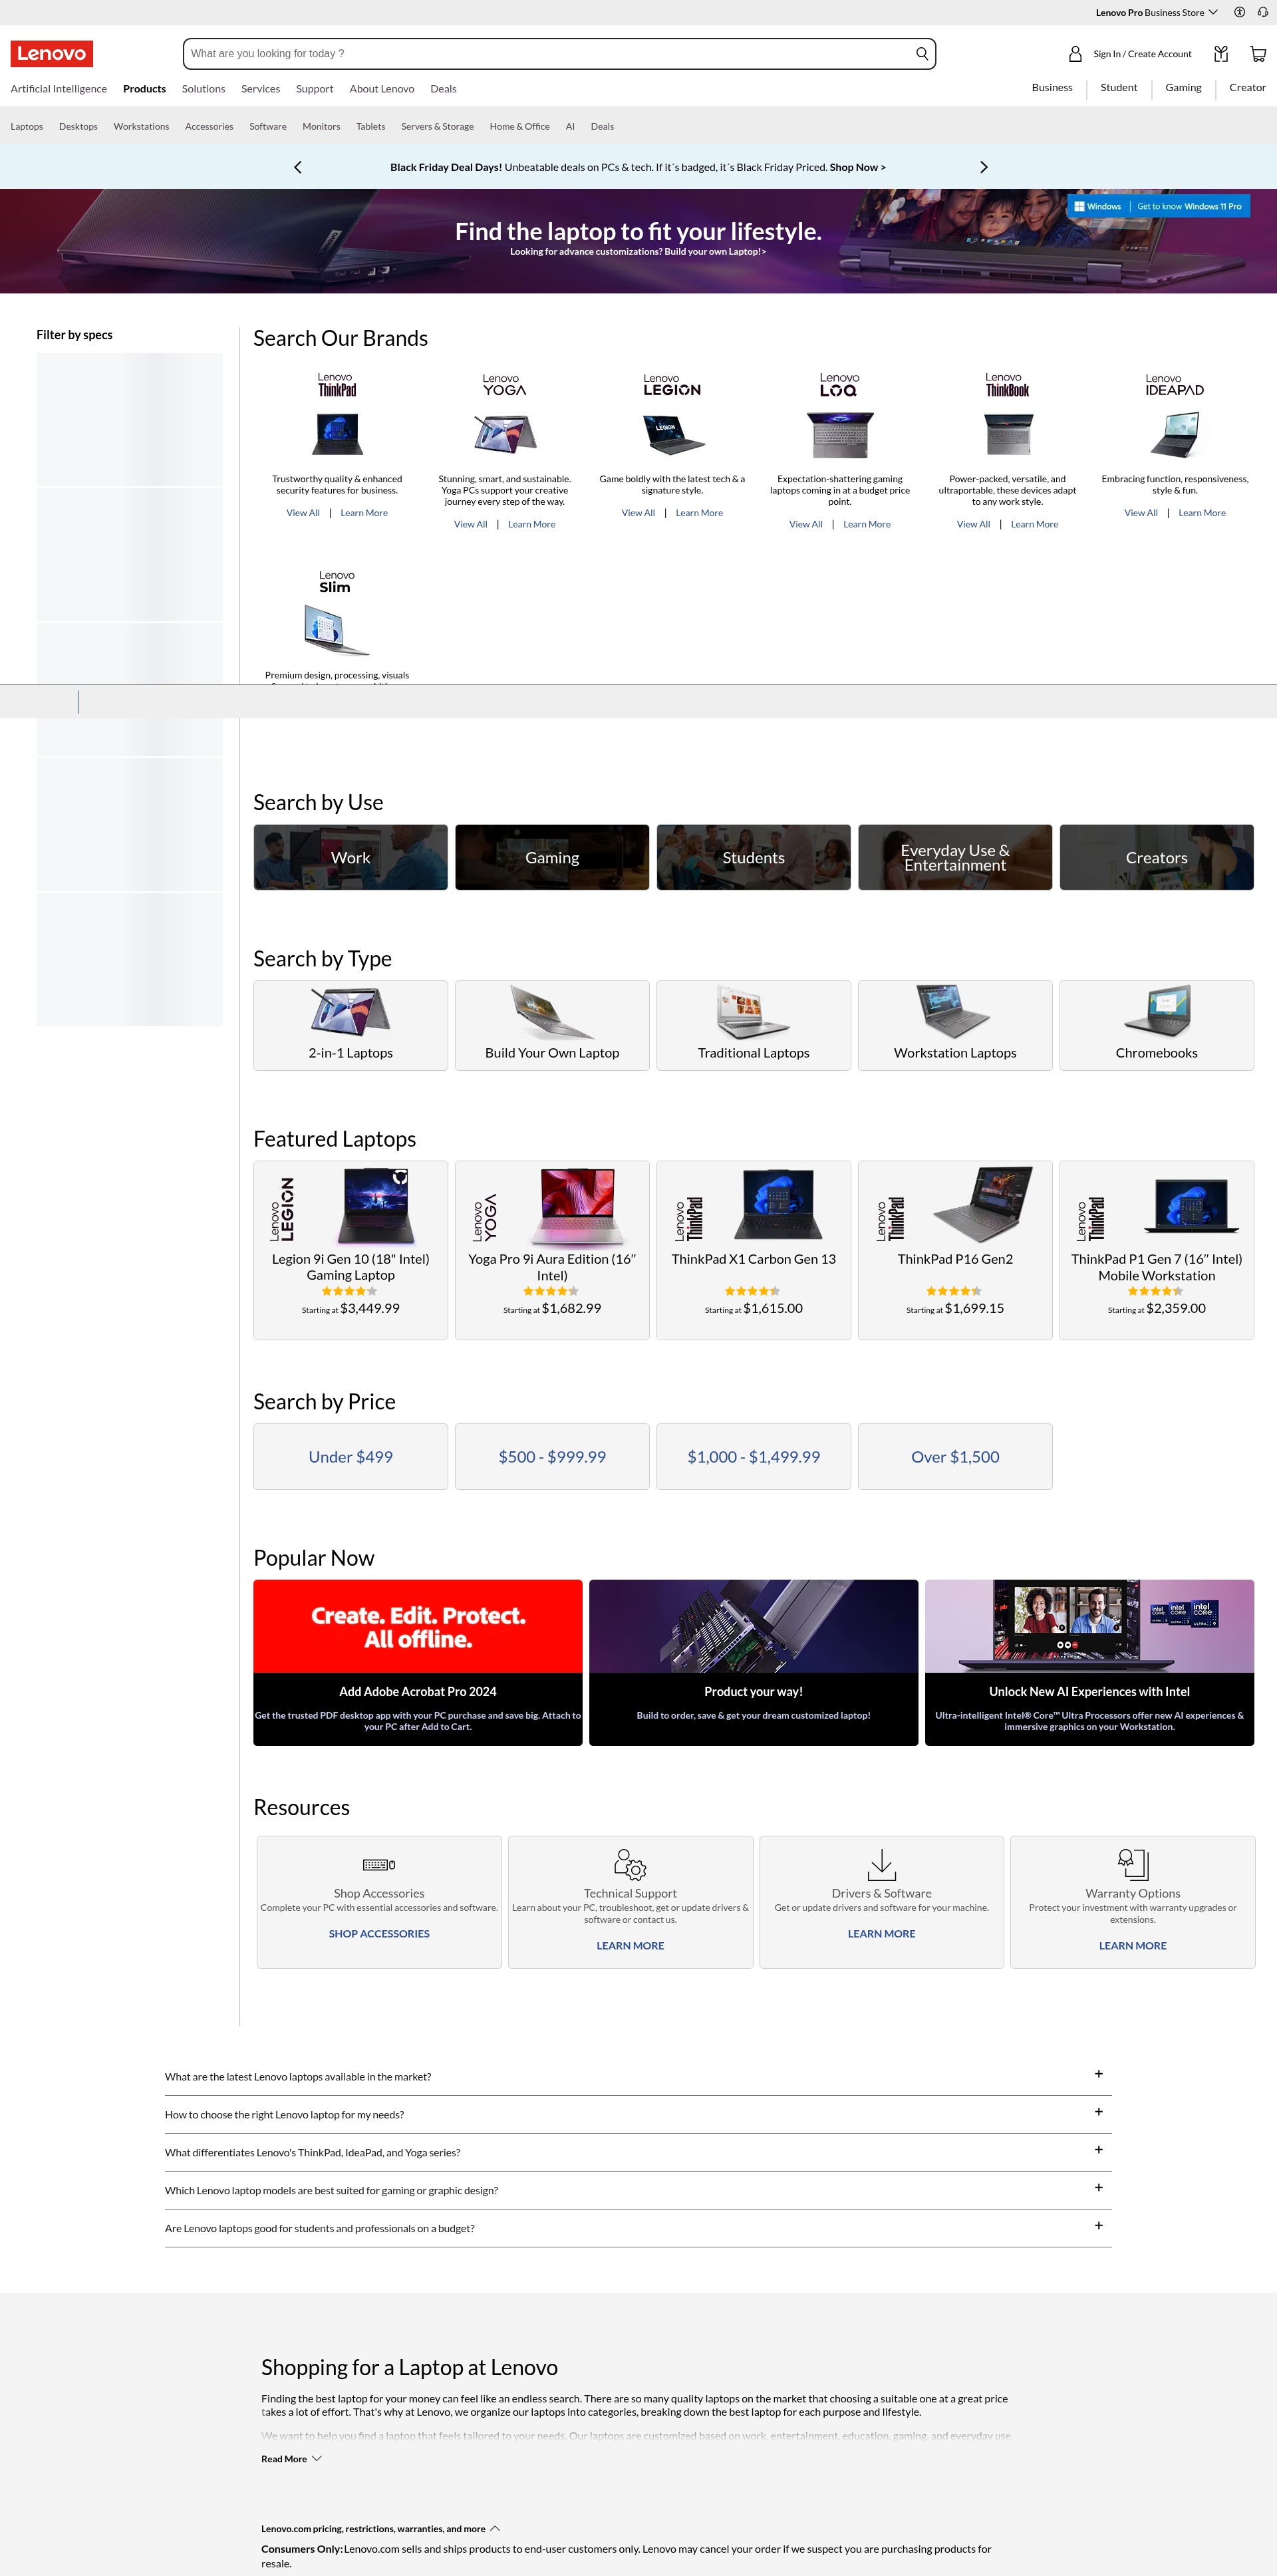Expand the gaming or graphic design FAQ
The height and width of the screenshot is (2576, 1277).
coord(638,2190)
